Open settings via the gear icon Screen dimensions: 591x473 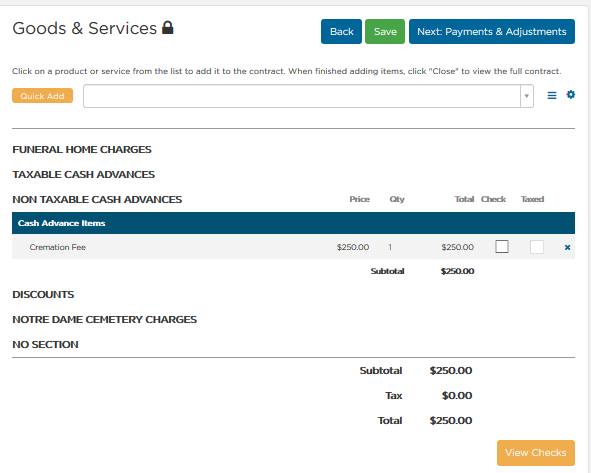point(571,95)
